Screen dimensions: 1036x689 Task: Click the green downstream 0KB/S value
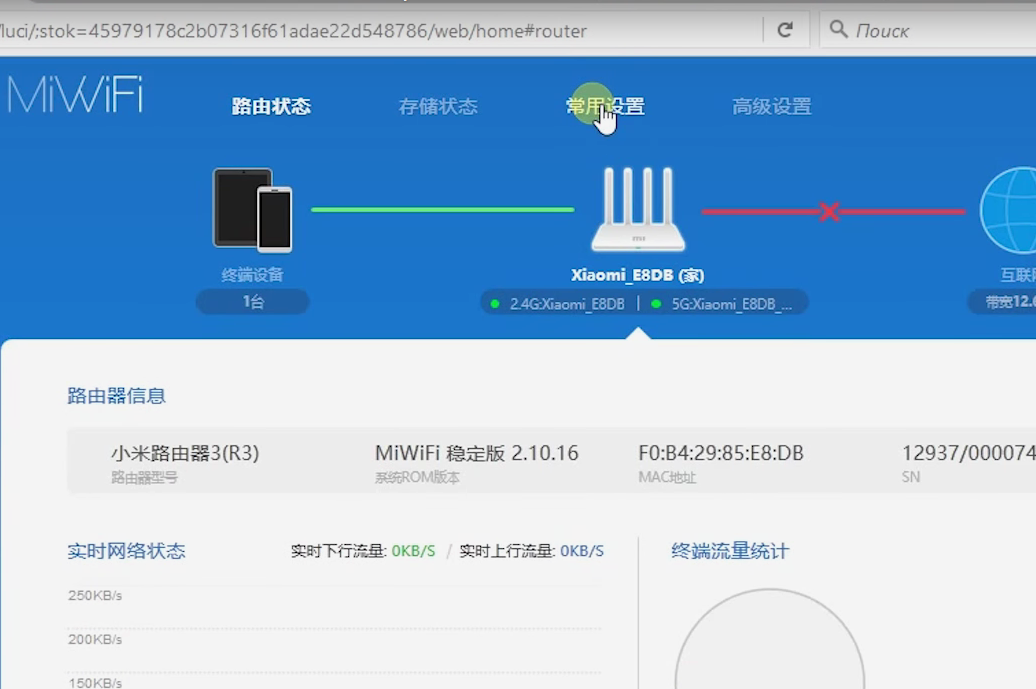414,551
